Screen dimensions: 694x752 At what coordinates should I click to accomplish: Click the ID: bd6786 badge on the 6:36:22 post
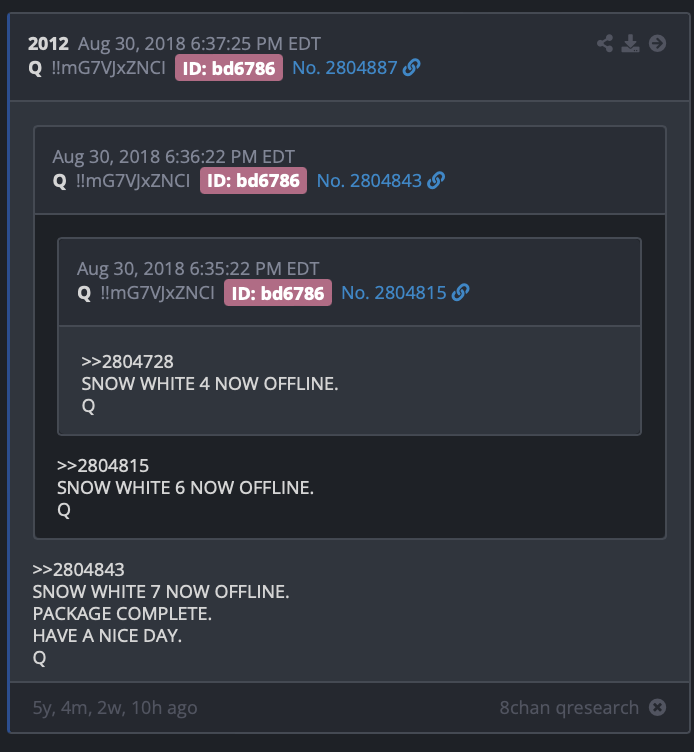click(x=253, y=181)
